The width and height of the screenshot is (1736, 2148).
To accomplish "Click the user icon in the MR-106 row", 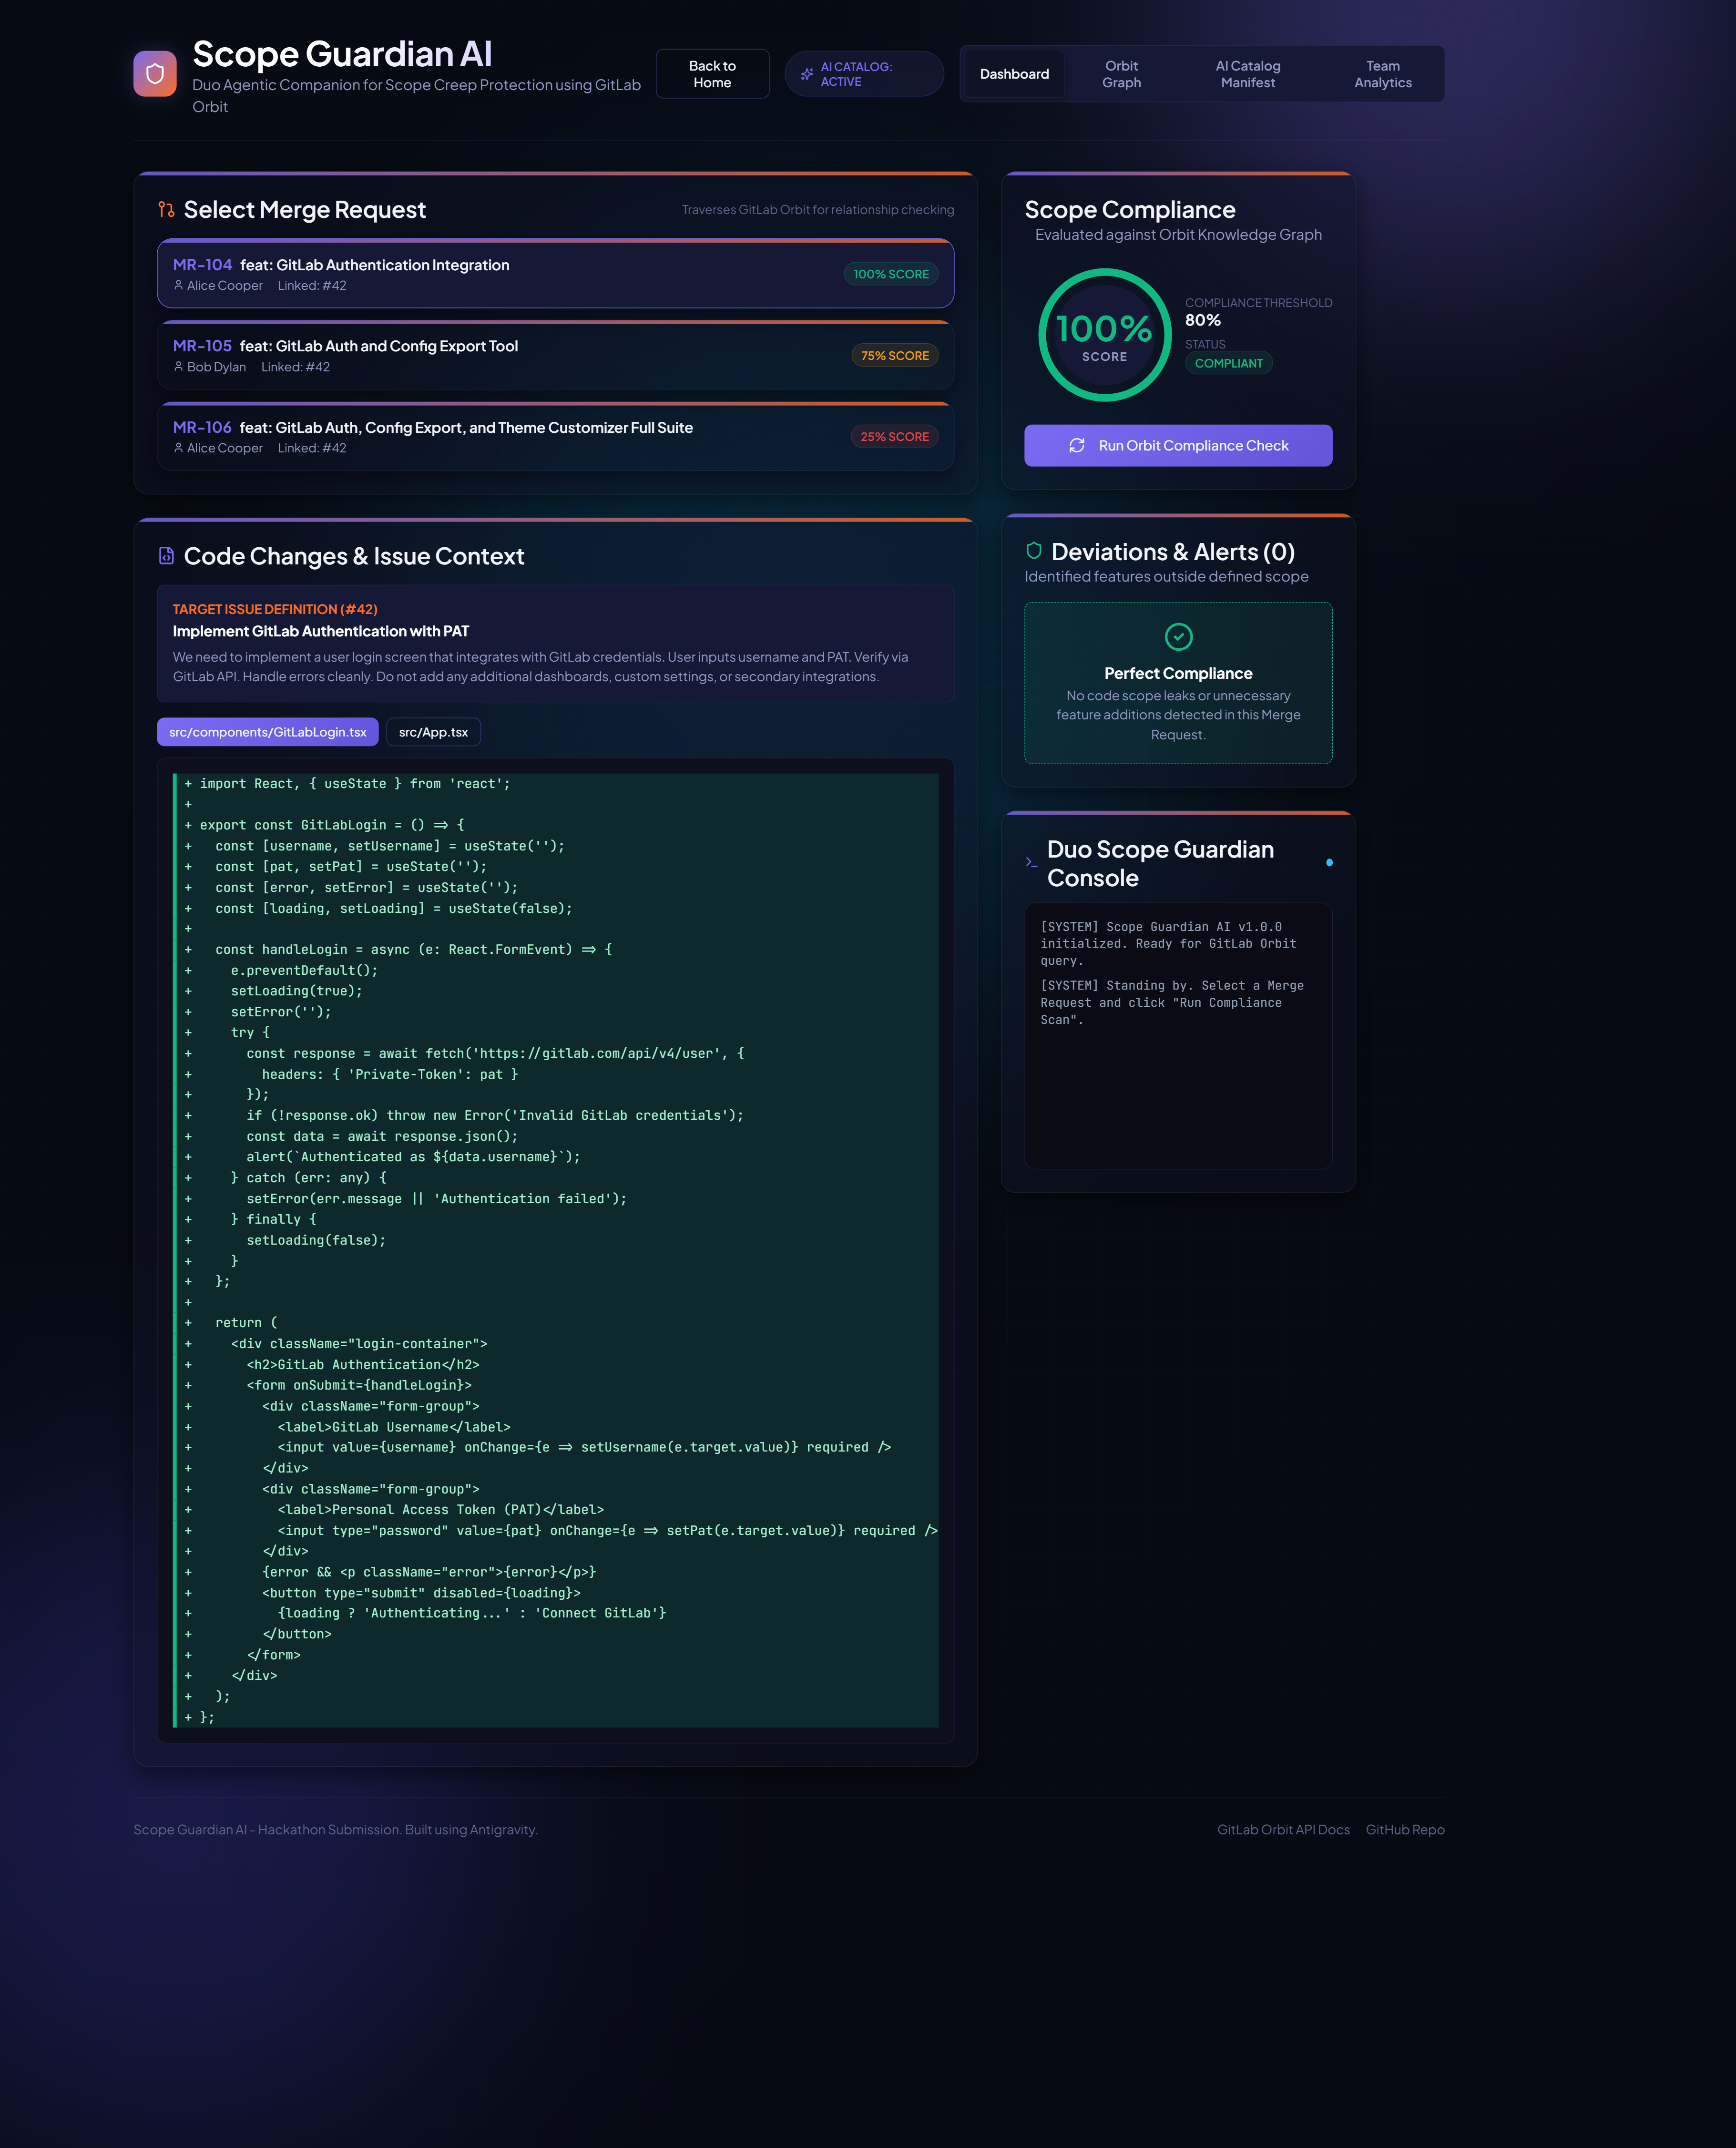I will [x=178, y=448].
